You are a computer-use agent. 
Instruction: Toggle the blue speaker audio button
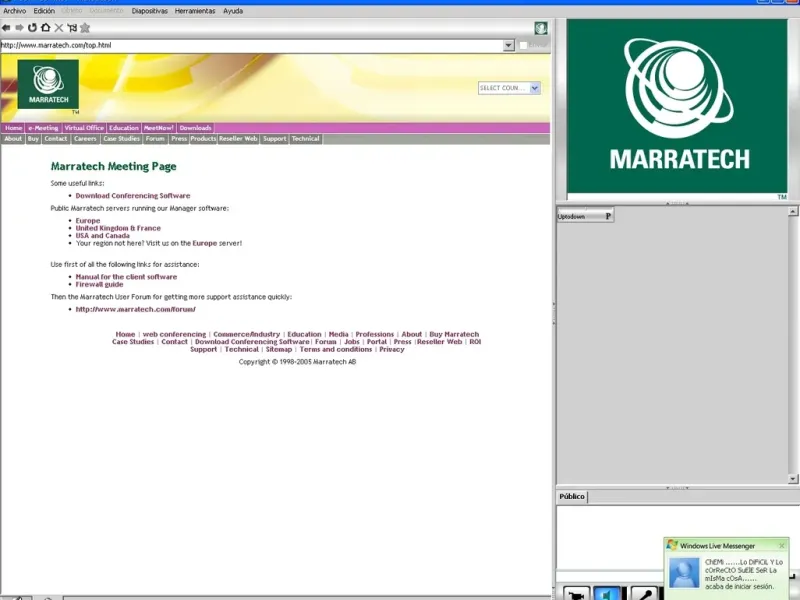(x=607, y=594)
